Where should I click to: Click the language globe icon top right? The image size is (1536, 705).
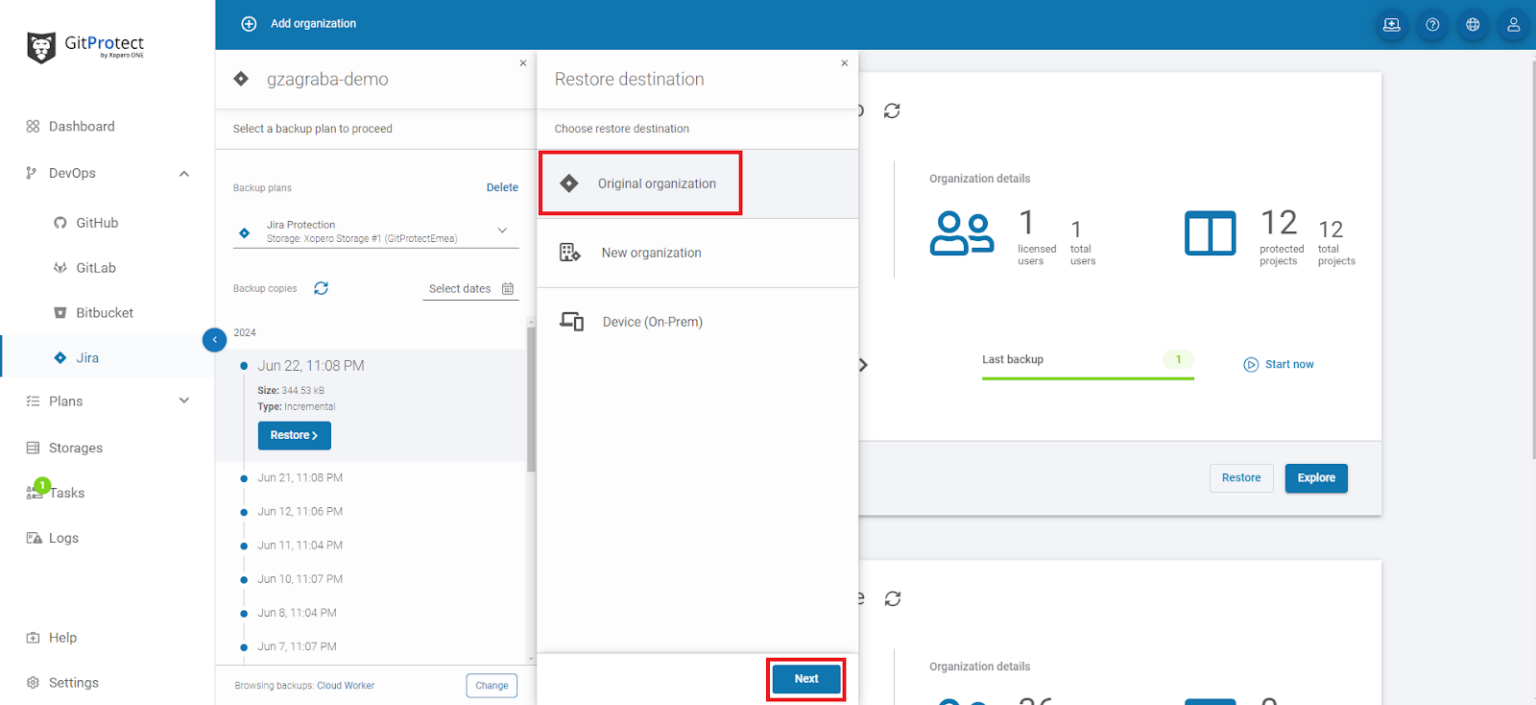point(1472,24)
